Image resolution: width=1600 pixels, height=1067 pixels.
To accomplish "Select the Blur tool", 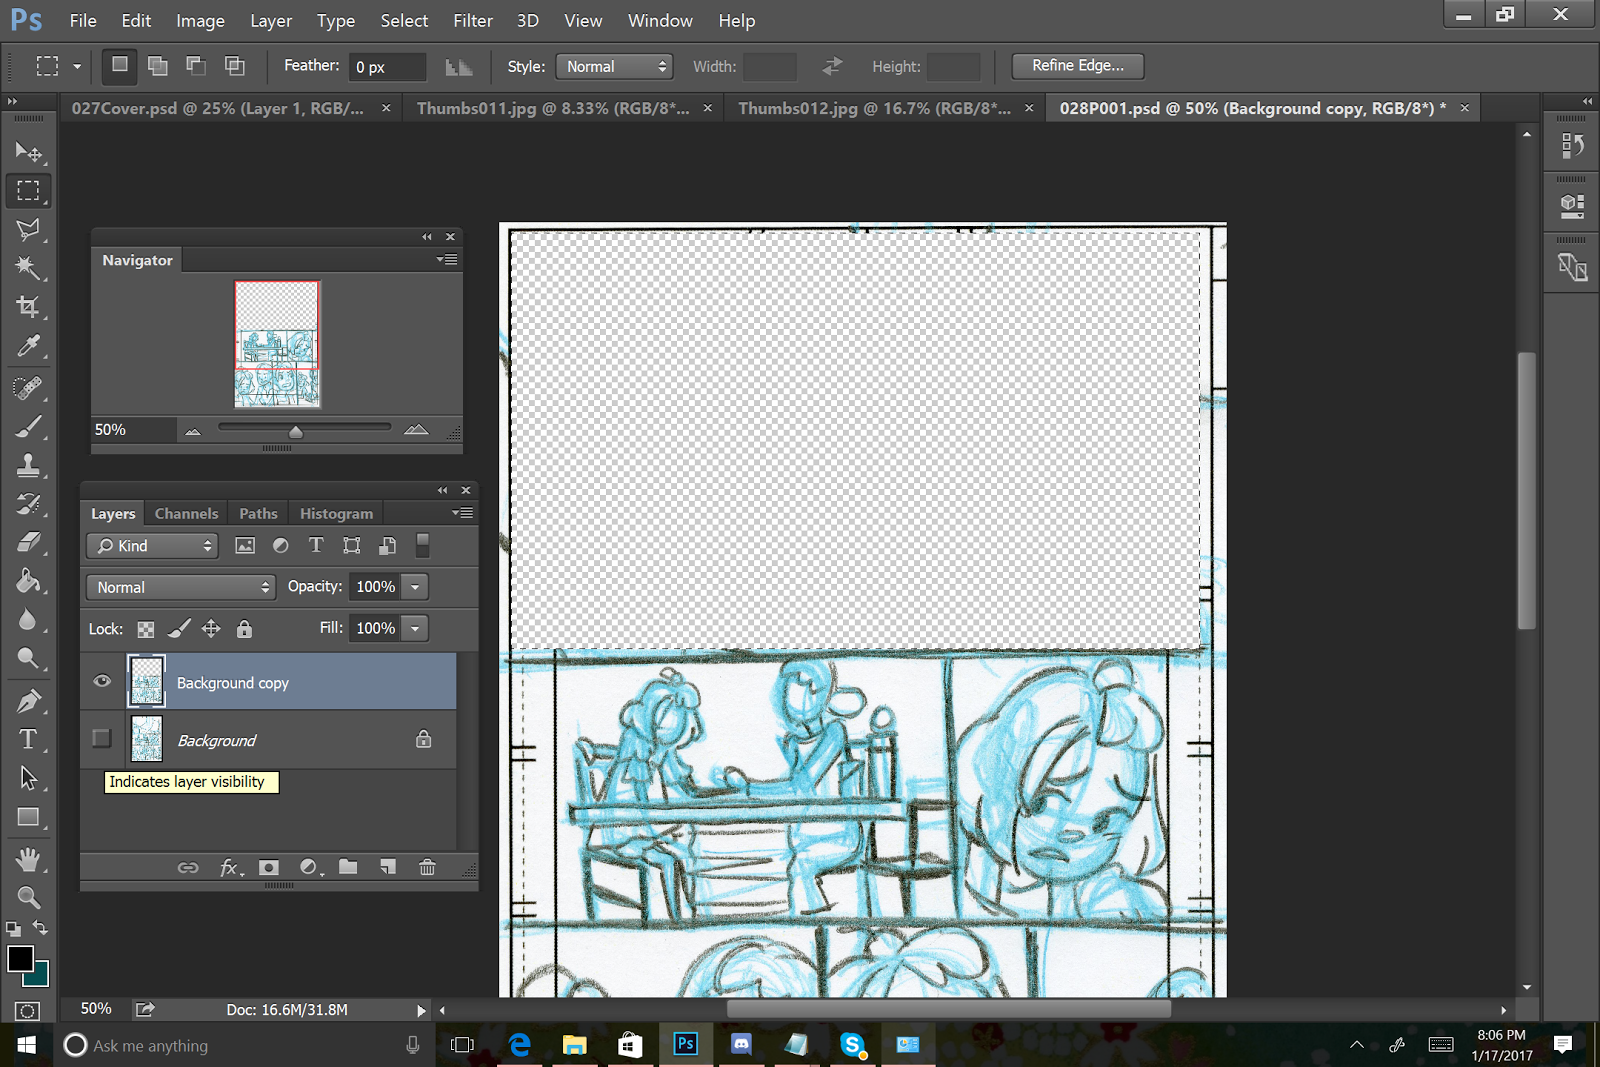I will coord(28,621).
